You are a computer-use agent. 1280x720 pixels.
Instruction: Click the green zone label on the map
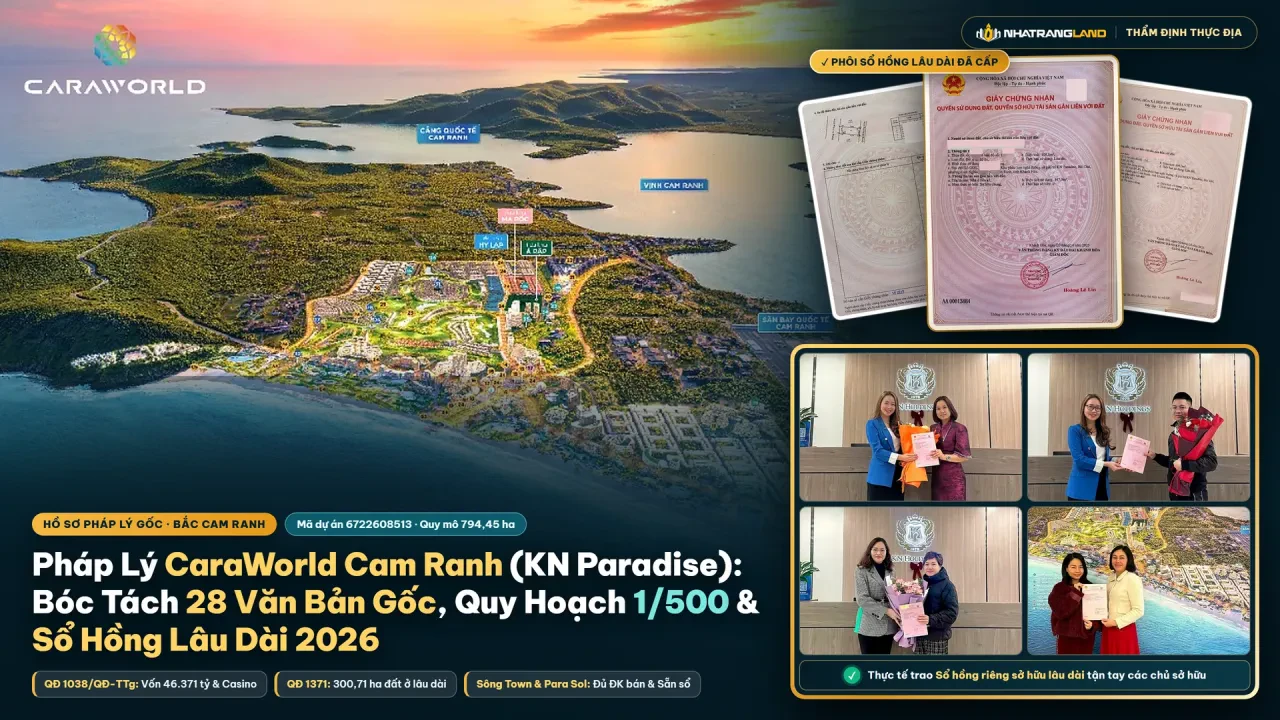tap(536, 248)
